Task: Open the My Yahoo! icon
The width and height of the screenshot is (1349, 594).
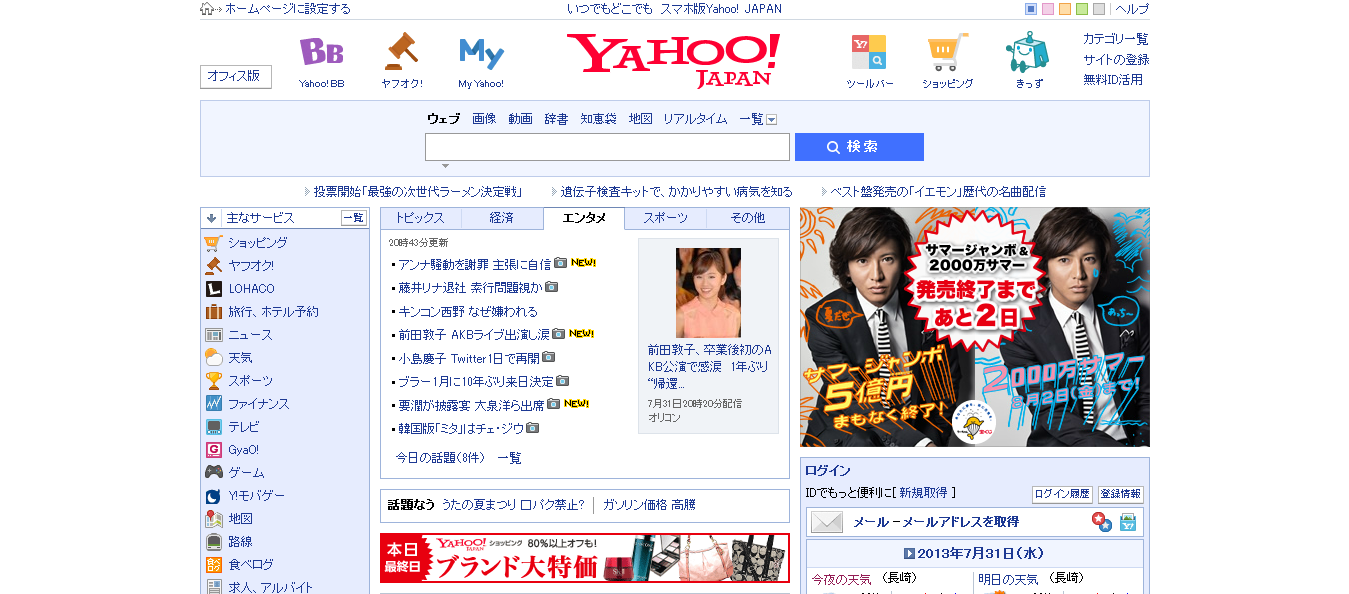Action: point(481,53)
